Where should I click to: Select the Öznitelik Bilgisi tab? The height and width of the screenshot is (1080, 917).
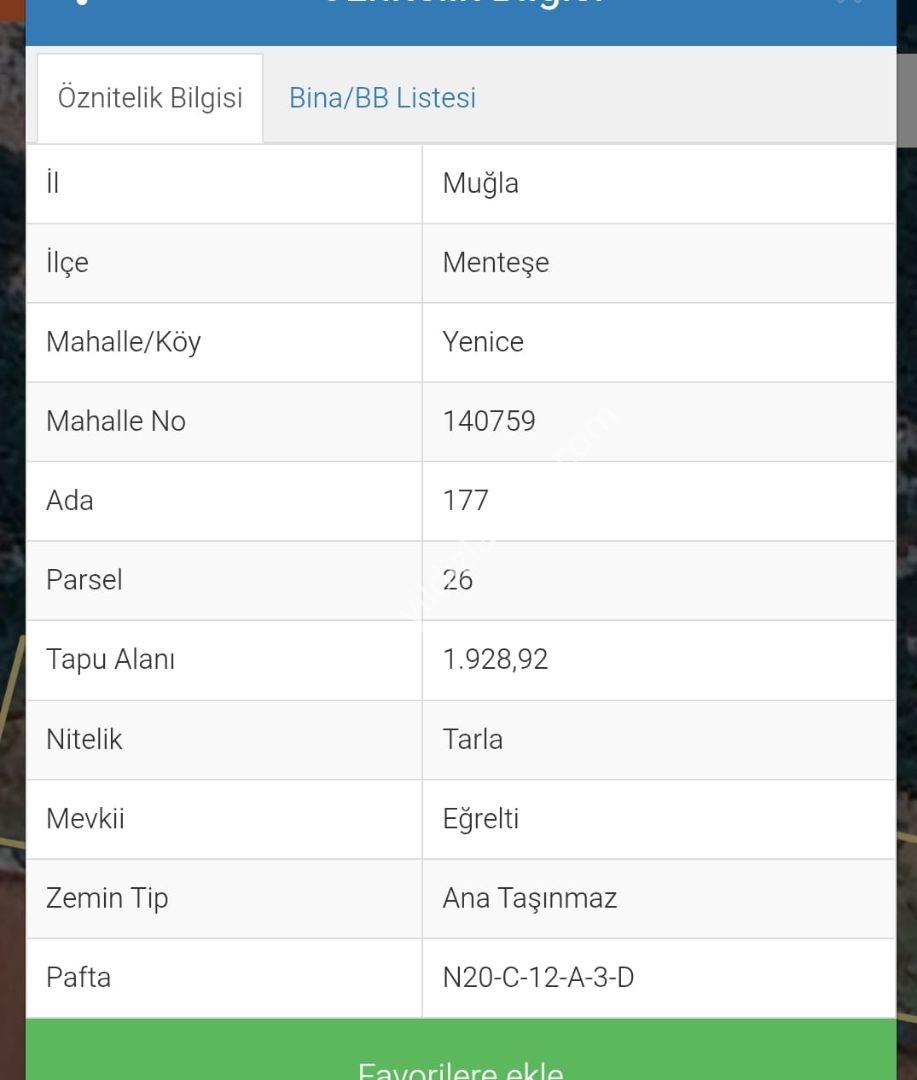point(150,98)
